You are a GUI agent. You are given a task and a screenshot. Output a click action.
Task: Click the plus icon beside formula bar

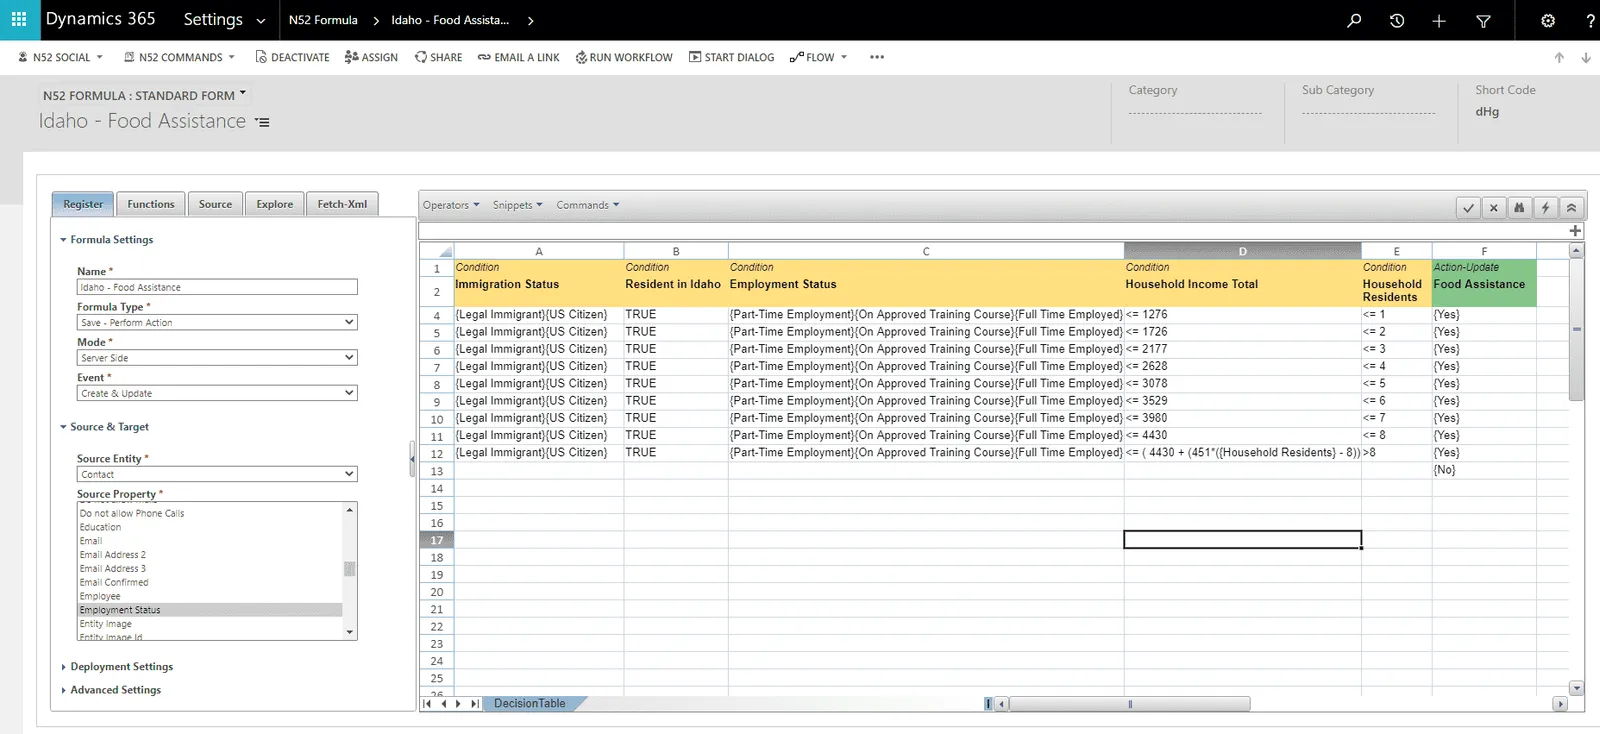pos(1575,231)
